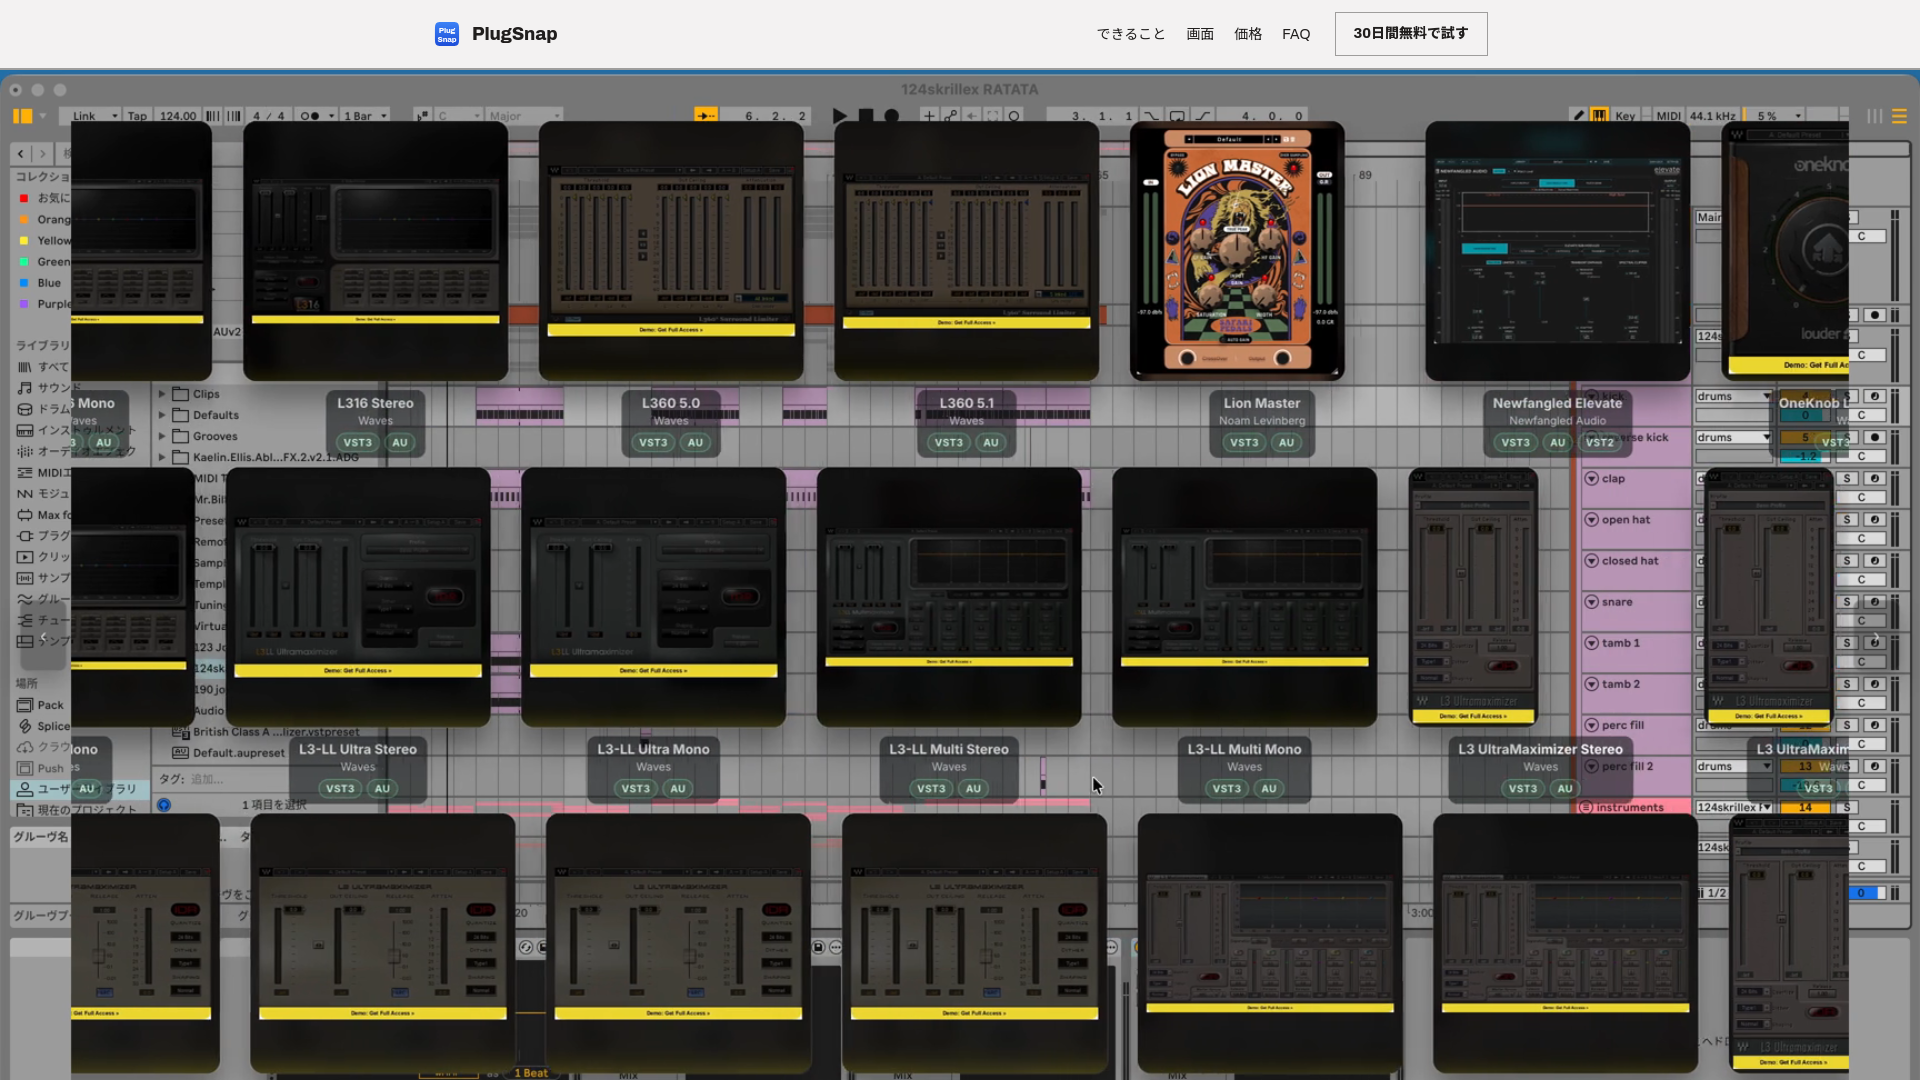Screen dimensions: 1920x1080
Task: Click the L3-LL Ultra Stereo plugin thumbnail
Action: point(358,597)
